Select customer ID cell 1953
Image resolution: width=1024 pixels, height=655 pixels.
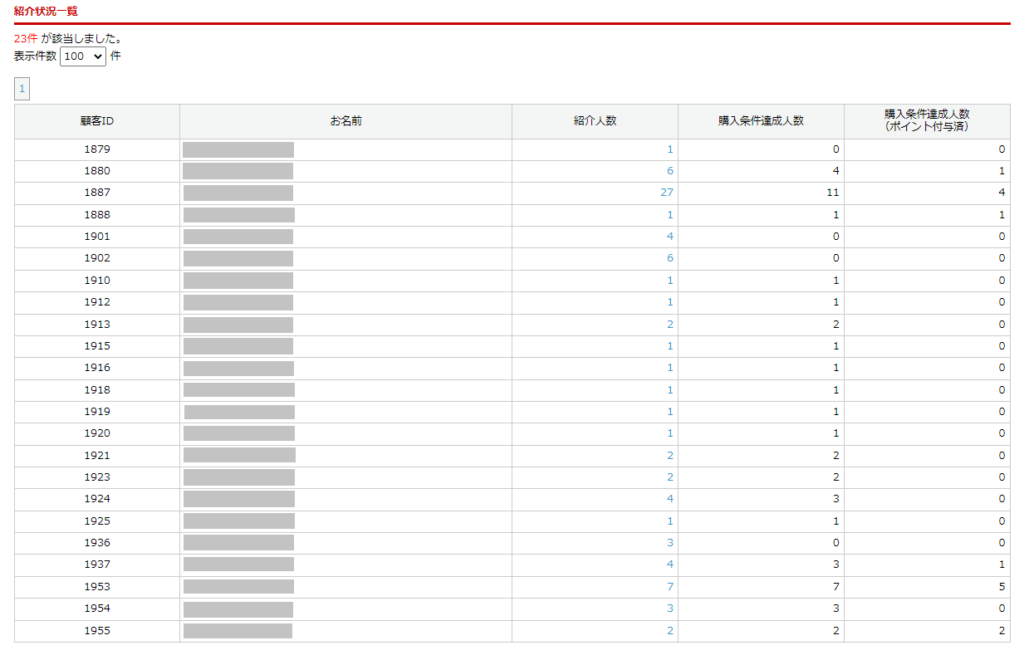click(97, 586)
